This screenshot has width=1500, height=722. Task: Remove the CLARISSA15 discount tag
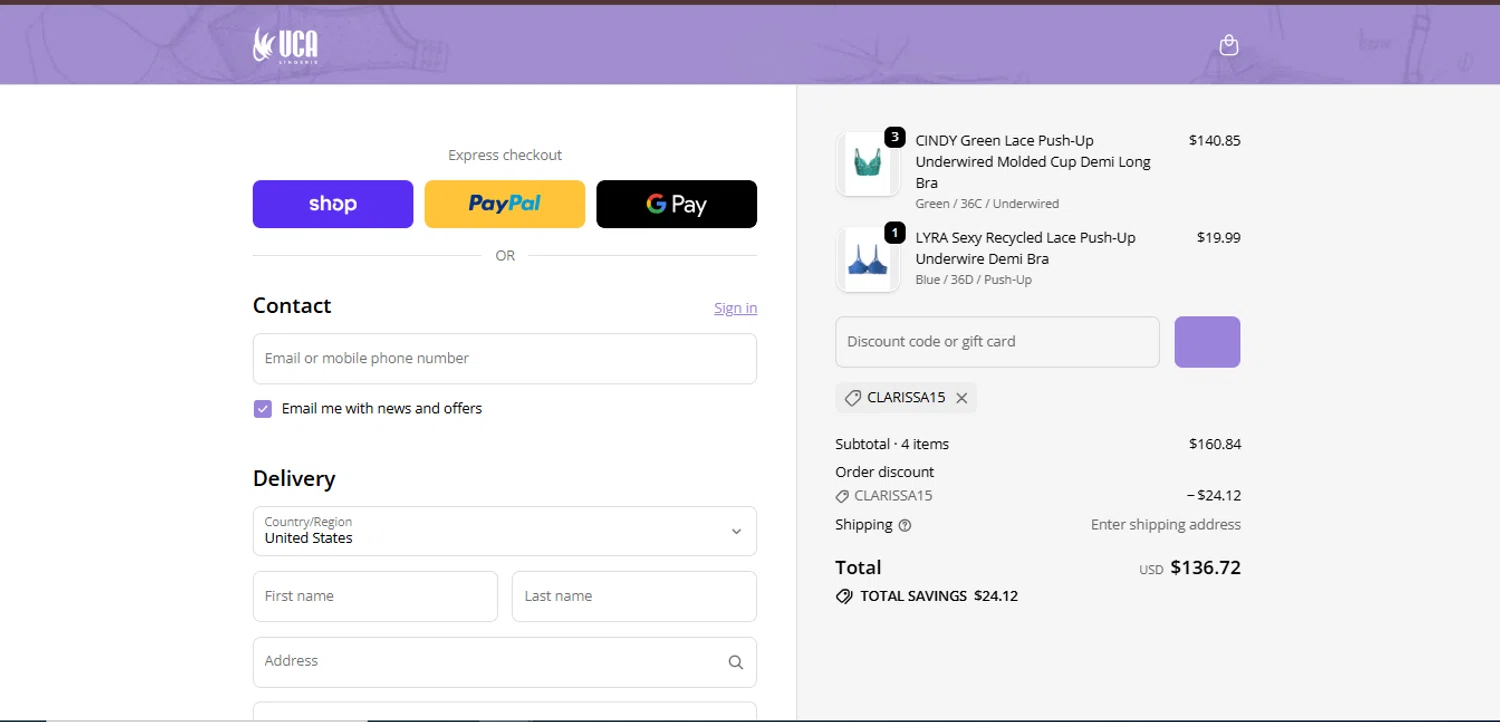[961, 398]
